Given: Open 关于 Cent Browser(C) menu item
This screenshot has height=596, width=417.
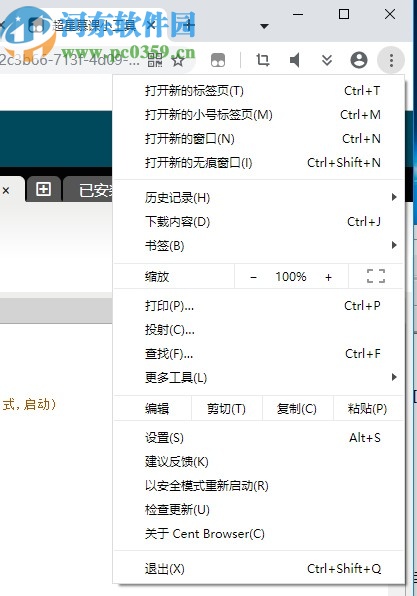Looking at the screenshot, I should pos(258,533).
